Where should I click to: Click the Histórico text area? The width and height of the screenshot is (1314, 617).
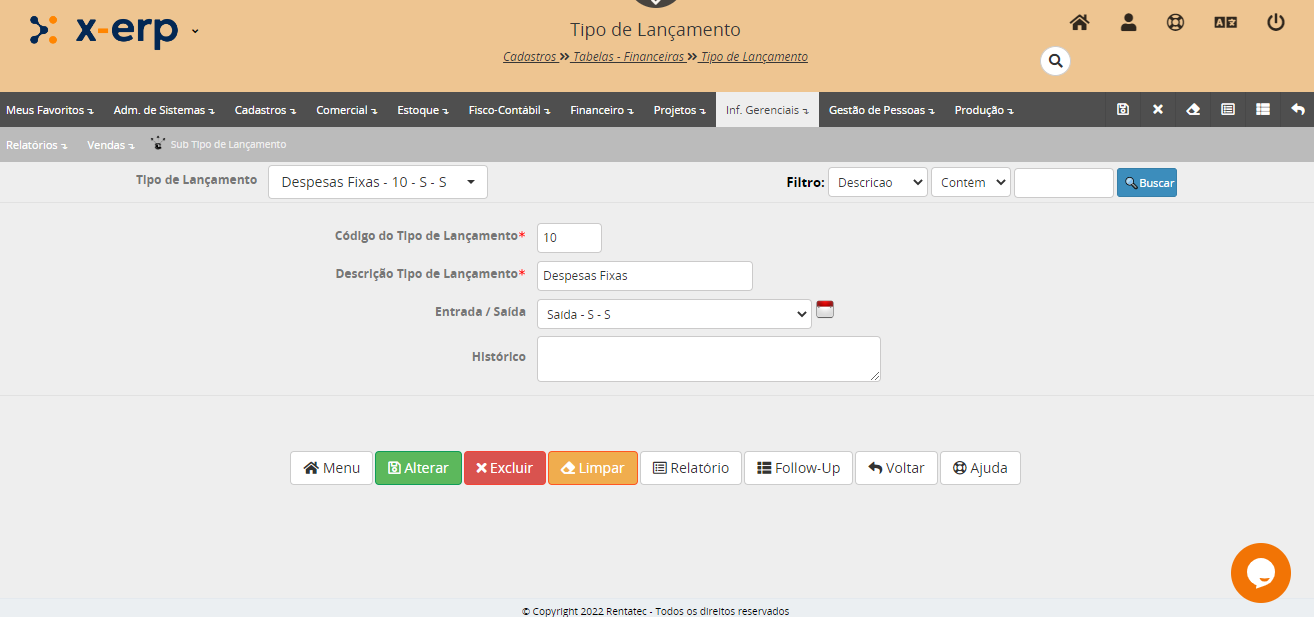[708, 359]
